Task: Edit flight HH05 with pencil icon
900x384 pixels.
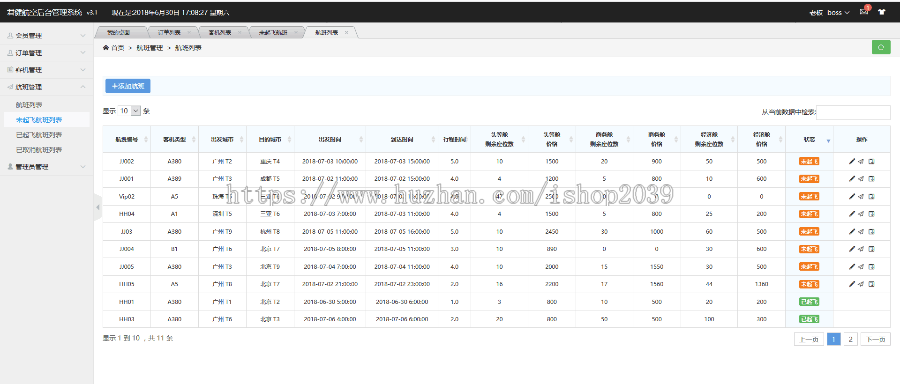Action: click(x=852, y=284)
